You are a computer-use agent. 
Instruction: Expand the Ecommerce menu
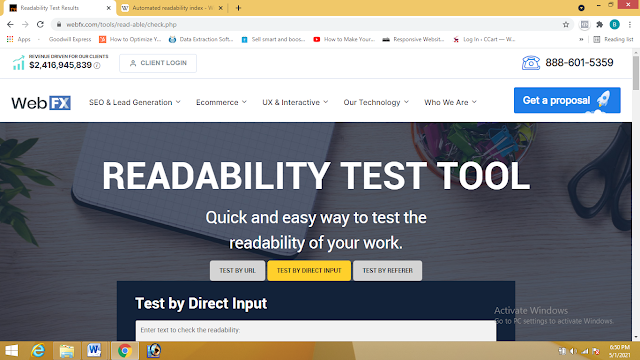click(221, 102)
